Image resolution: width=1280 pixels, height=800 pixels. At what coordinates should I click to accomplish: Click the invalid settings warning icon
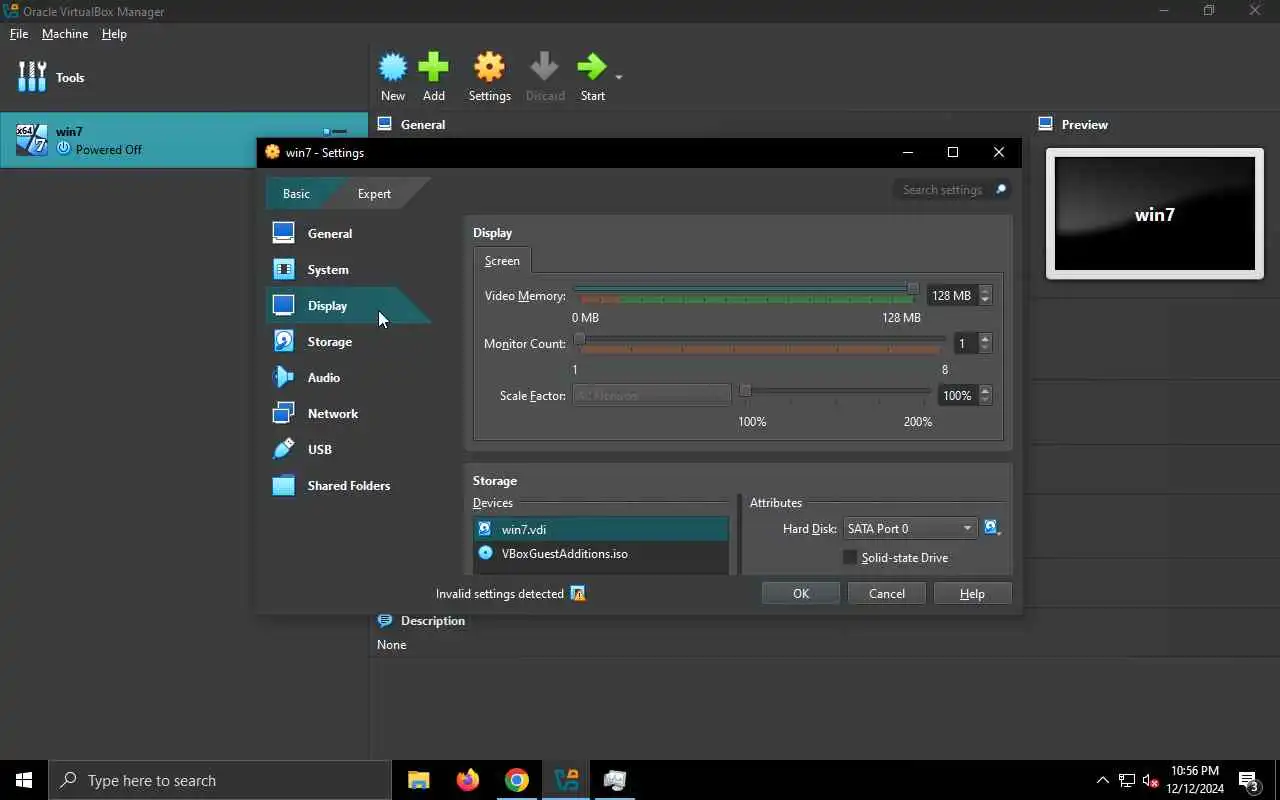[577, 593]
